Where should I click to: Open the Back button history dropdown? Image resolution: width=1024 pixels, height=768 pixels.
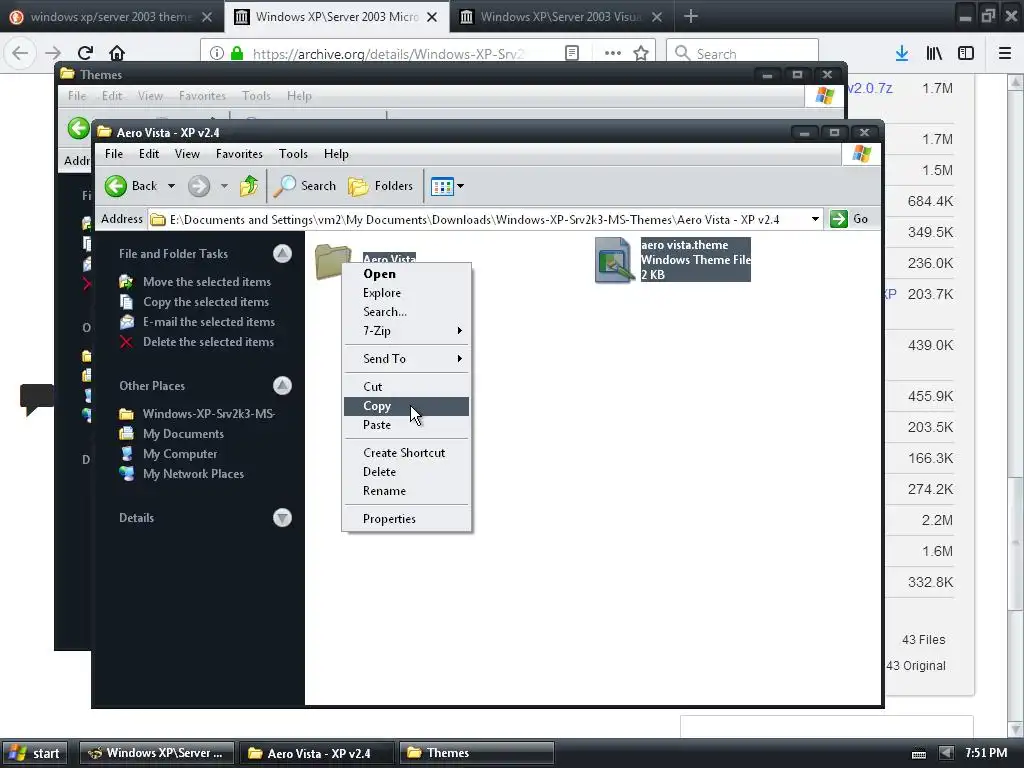coord(171,186)
